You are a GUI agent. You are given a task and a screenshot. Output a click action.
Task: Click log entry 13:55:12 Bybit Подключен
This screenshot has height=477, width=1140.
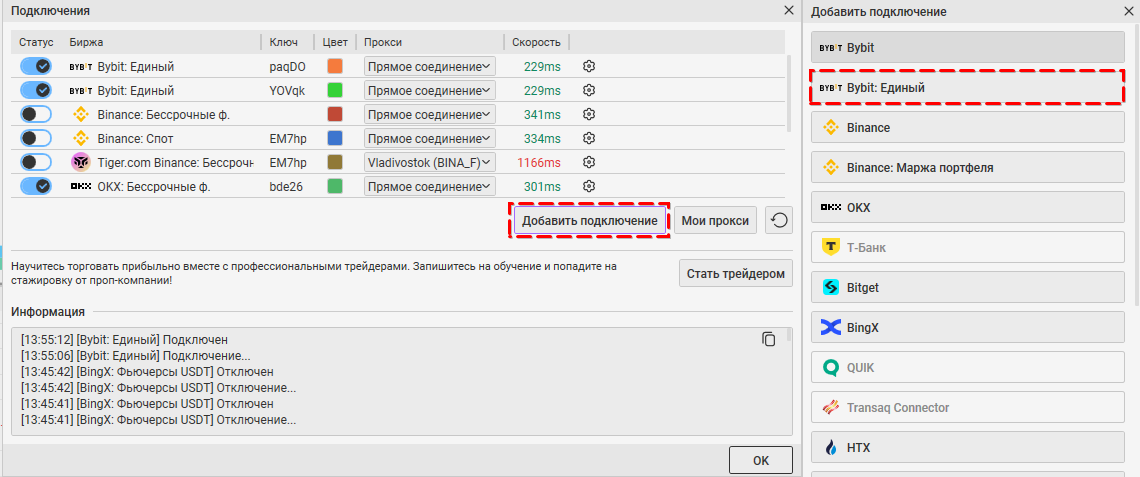coord(124,340)
